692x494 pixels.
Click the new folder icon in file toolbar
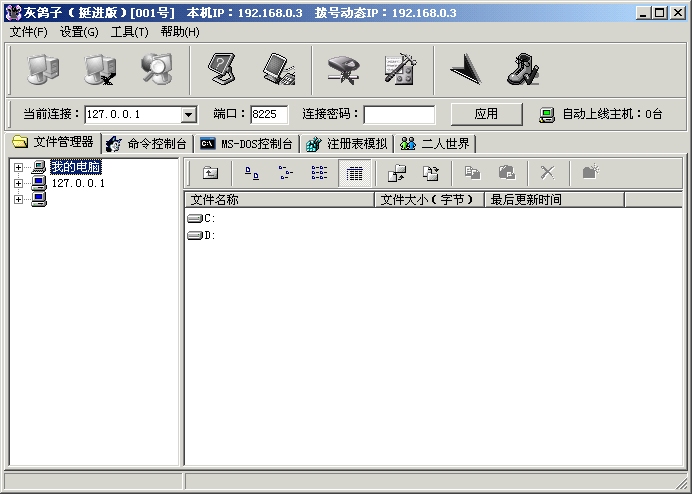coord(590,173)
